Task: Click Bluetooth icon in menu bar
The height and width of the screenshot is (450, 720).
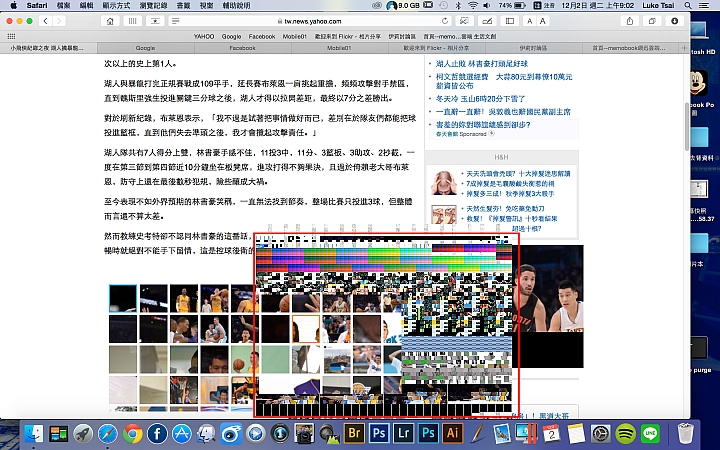Action: tap(458, 6)
